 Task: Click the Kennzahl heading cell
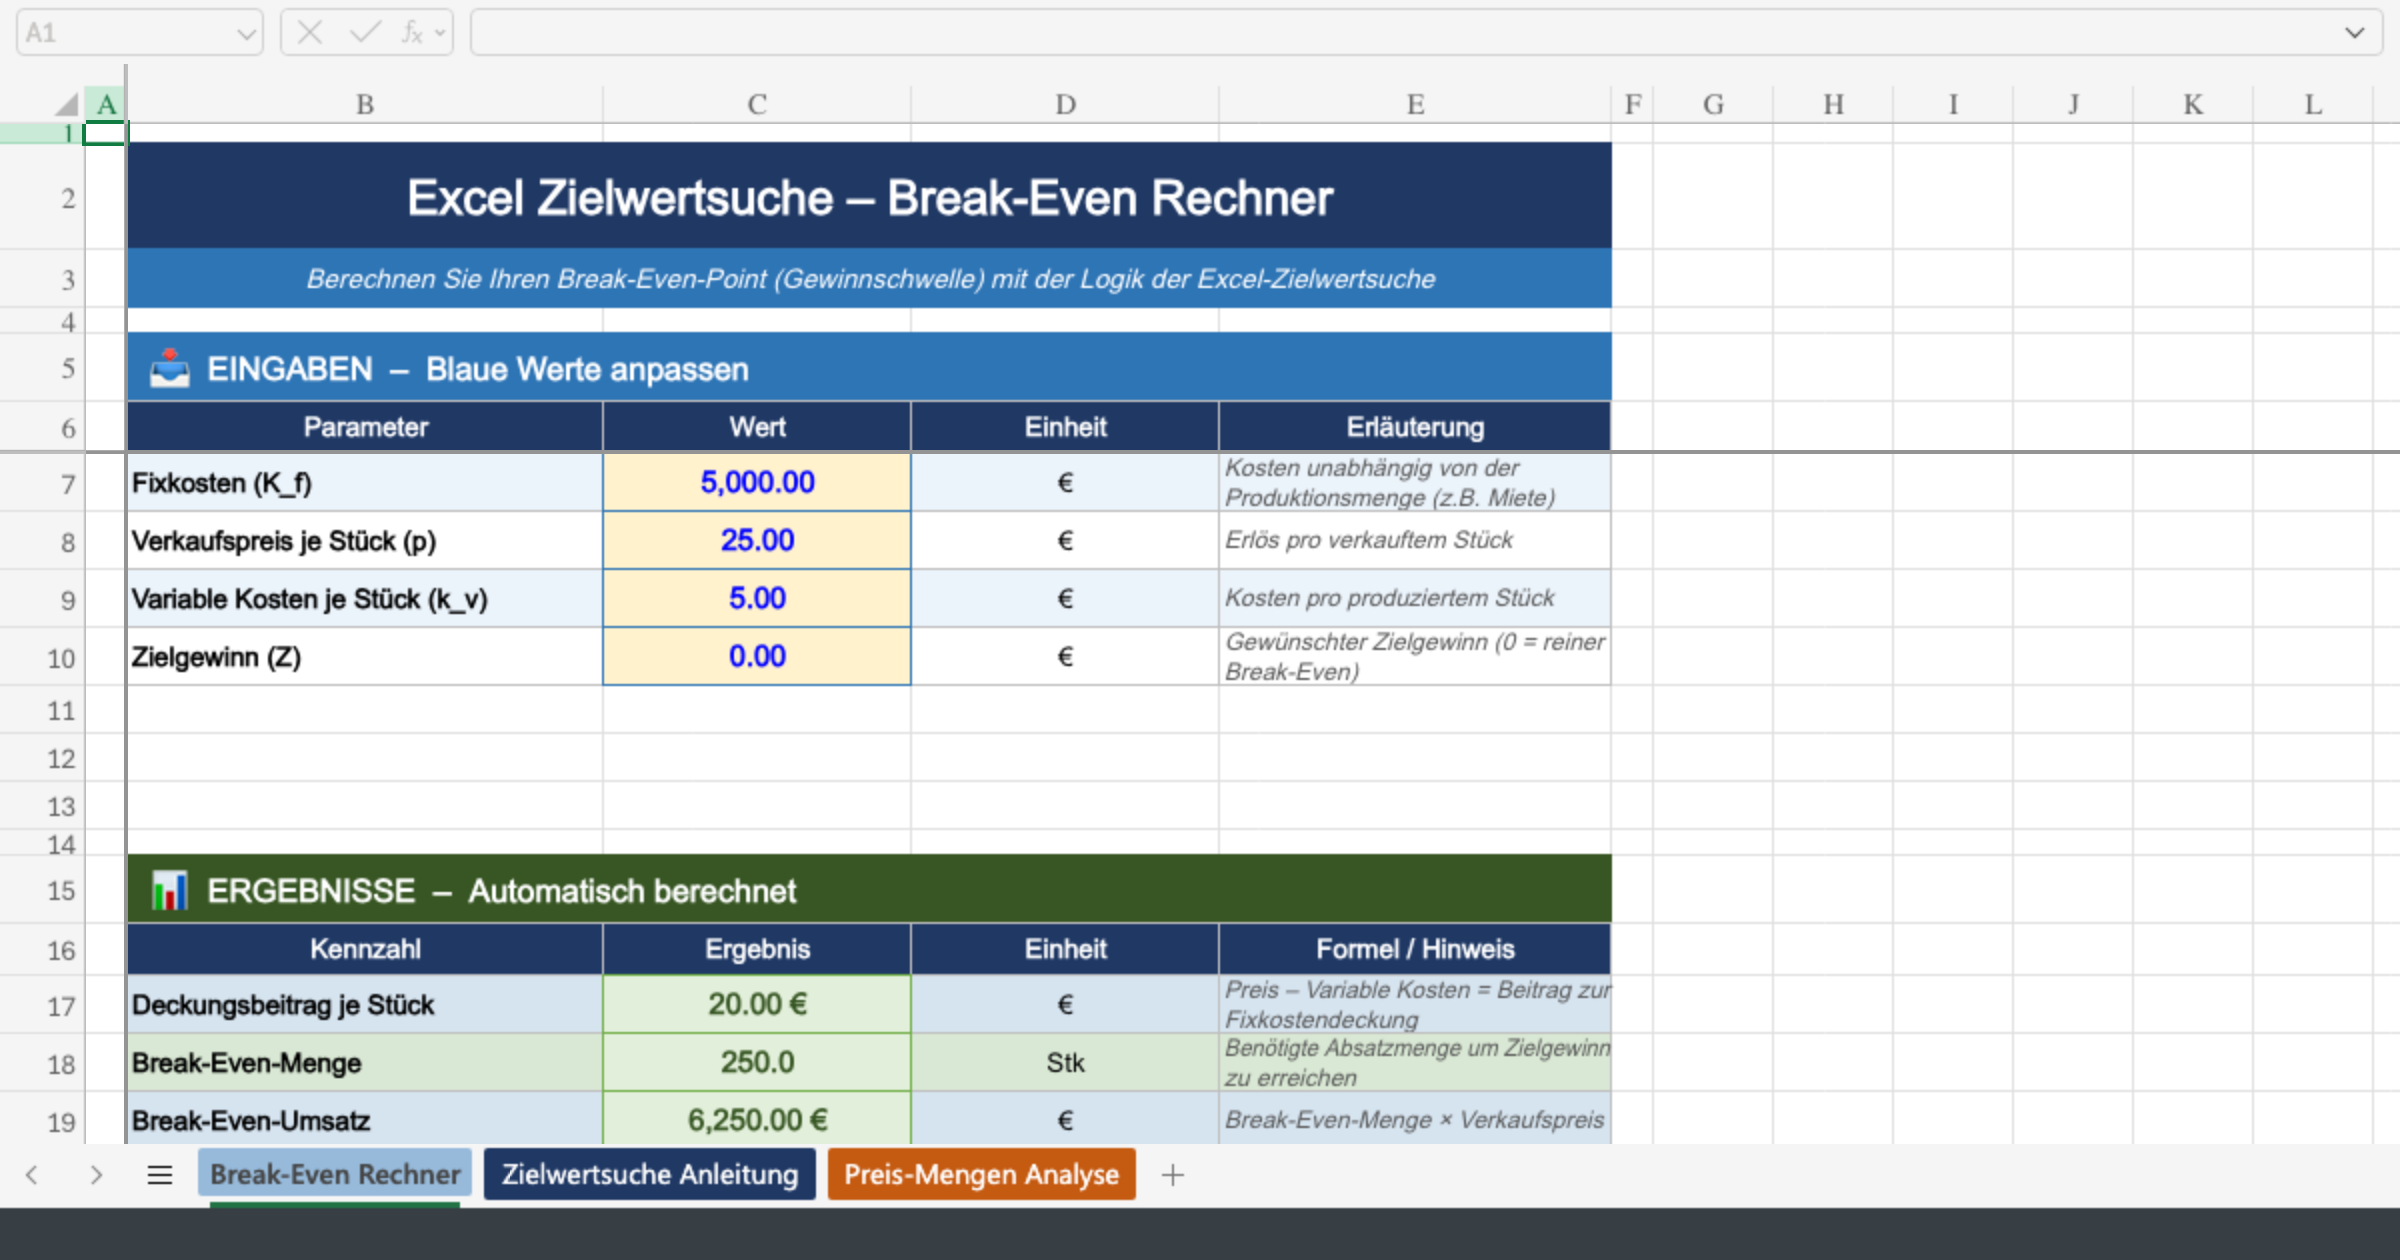click(x=365, y=949)
